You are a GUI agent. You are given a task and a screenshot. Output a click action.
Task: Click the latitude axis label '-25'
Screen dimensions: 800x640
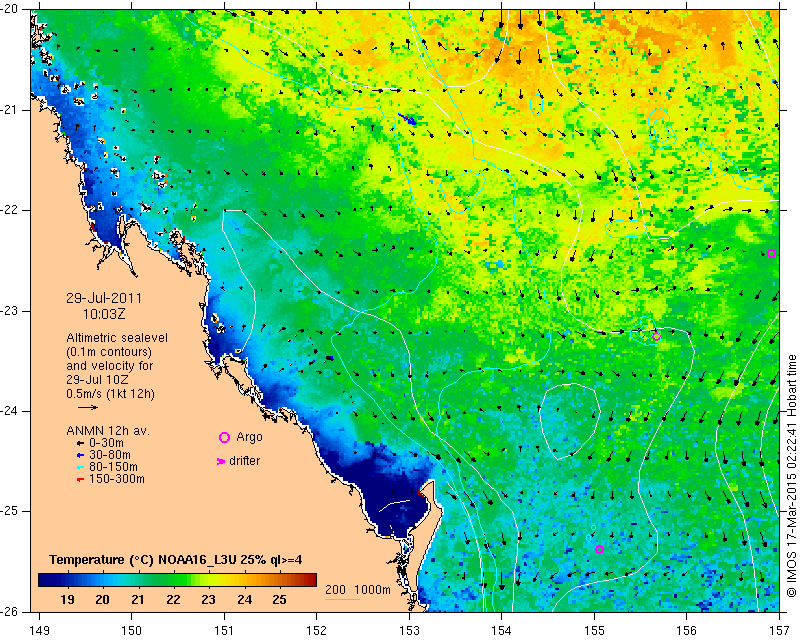10,511
